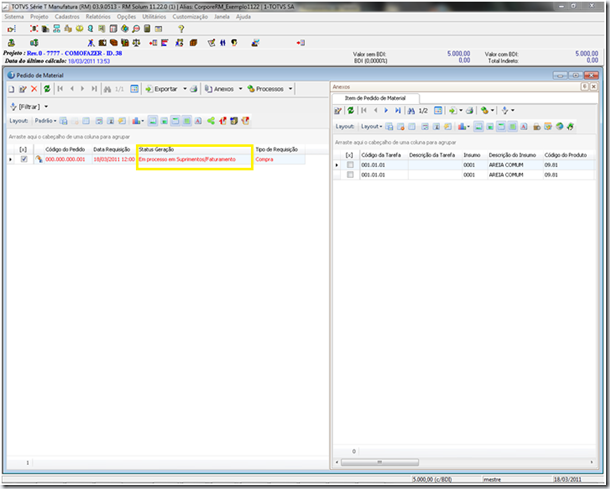Open the chart dropdown arrow in Anexos toolbar

tap(468, 126)
